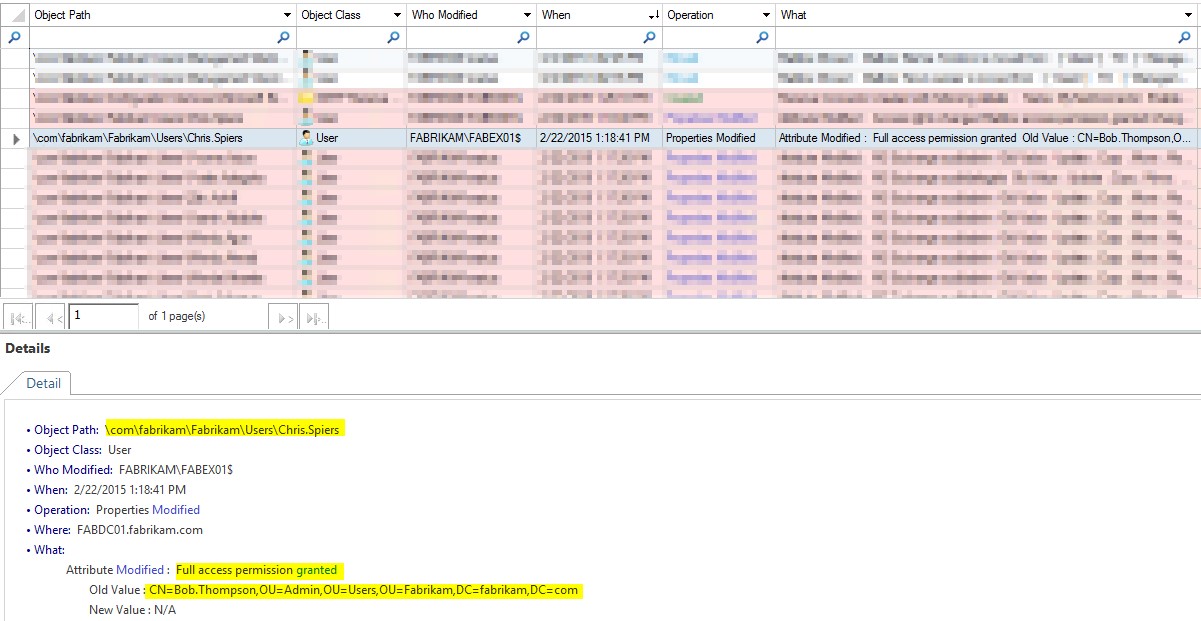Click the filter search icon under Who Modified
The image size is (1201, 621).
click(523, 37)
